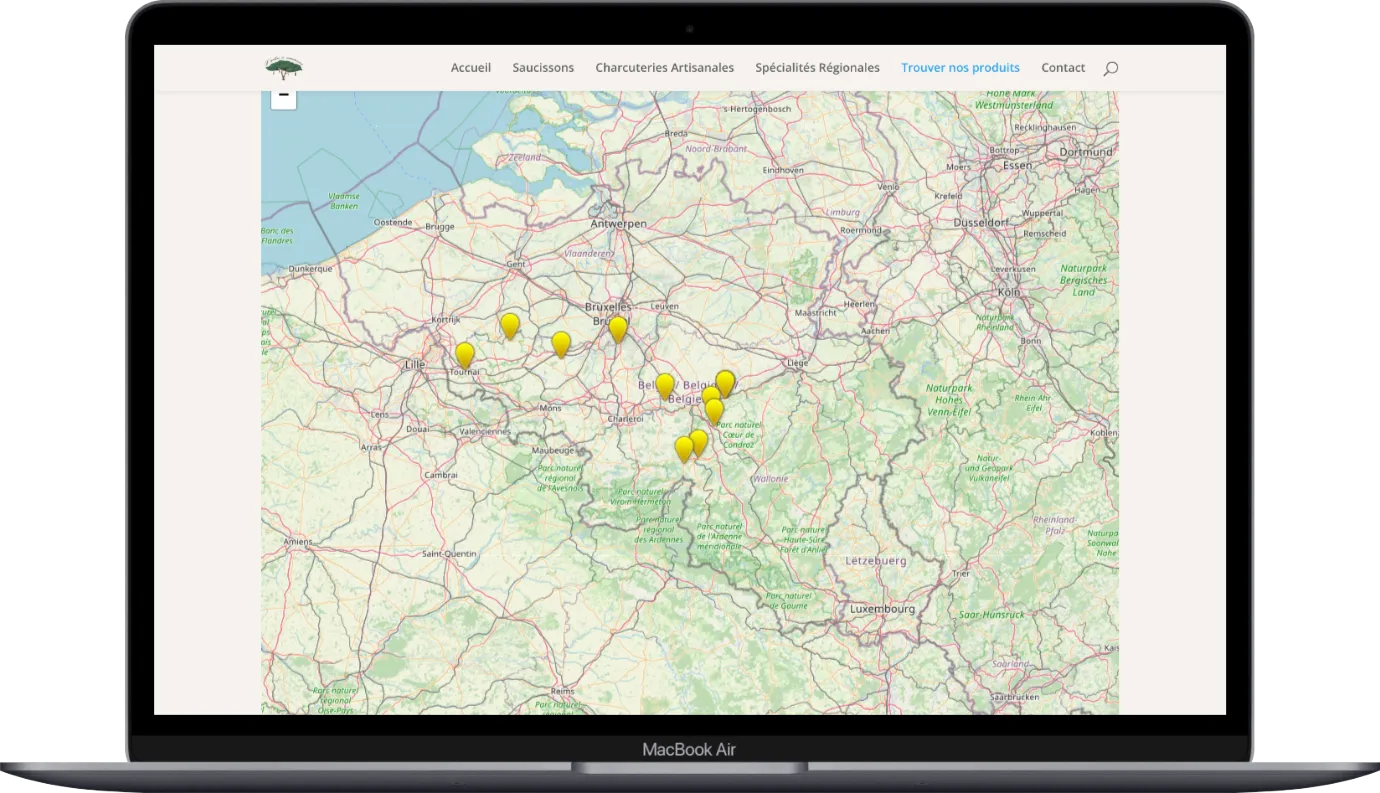This screenshot has height=793, width=1380.
Task: Select the southernmost yellow map pin
Action: pyautogui.click(x=684, y=449)
